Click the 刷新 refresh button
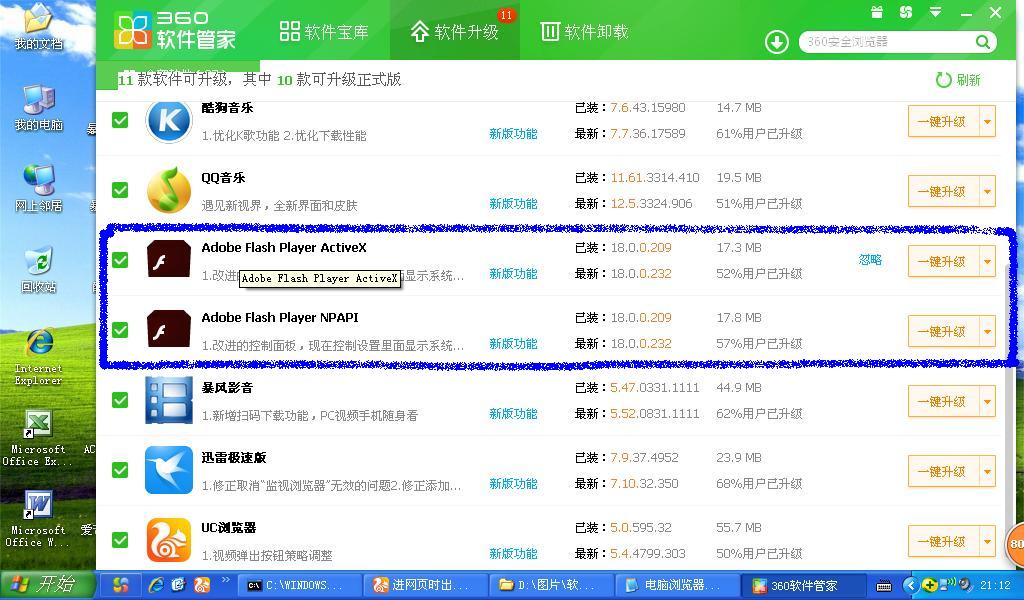The image size is (1024, 600). pos(959,80)
